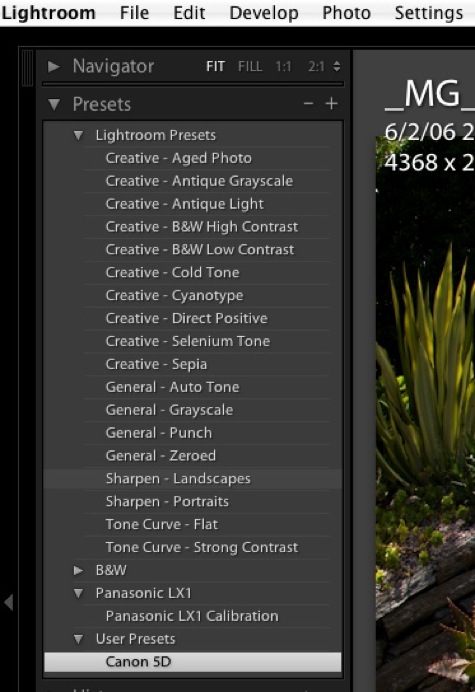Apply the Sharpen - Landscapes preset
Viewport: 475px width, 692px height.
(x=178, y=479)
